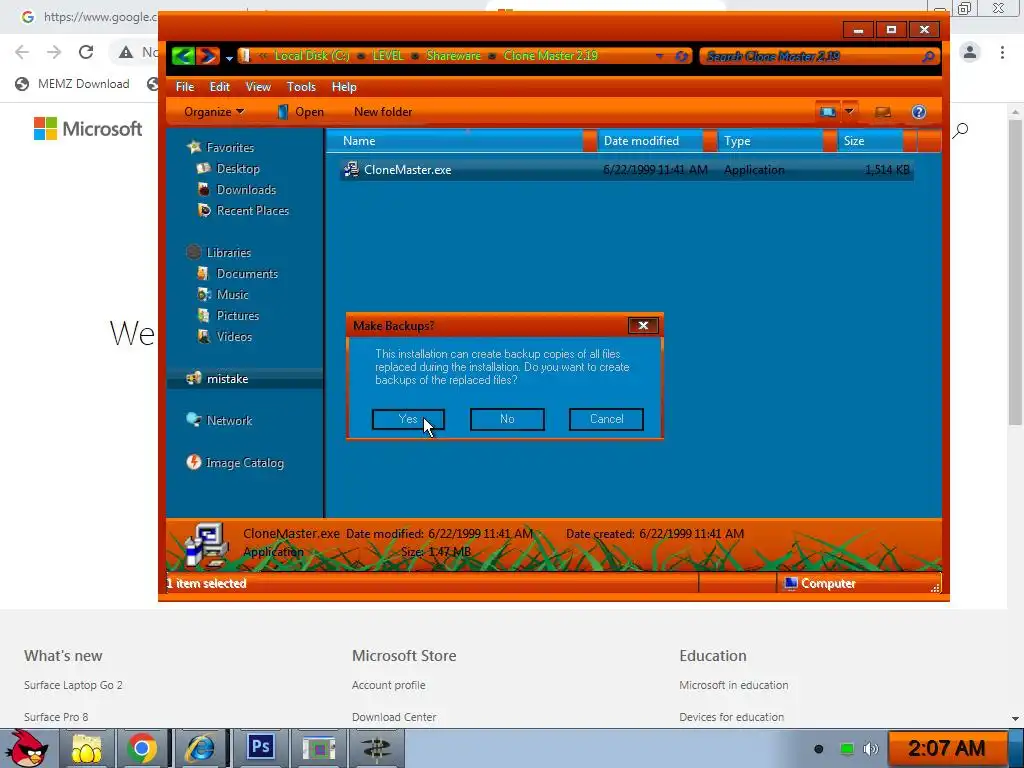Click the 2:07 AM taskbar clock
This screenshot has height=768, width=1024.
click(x=946, y=748)
